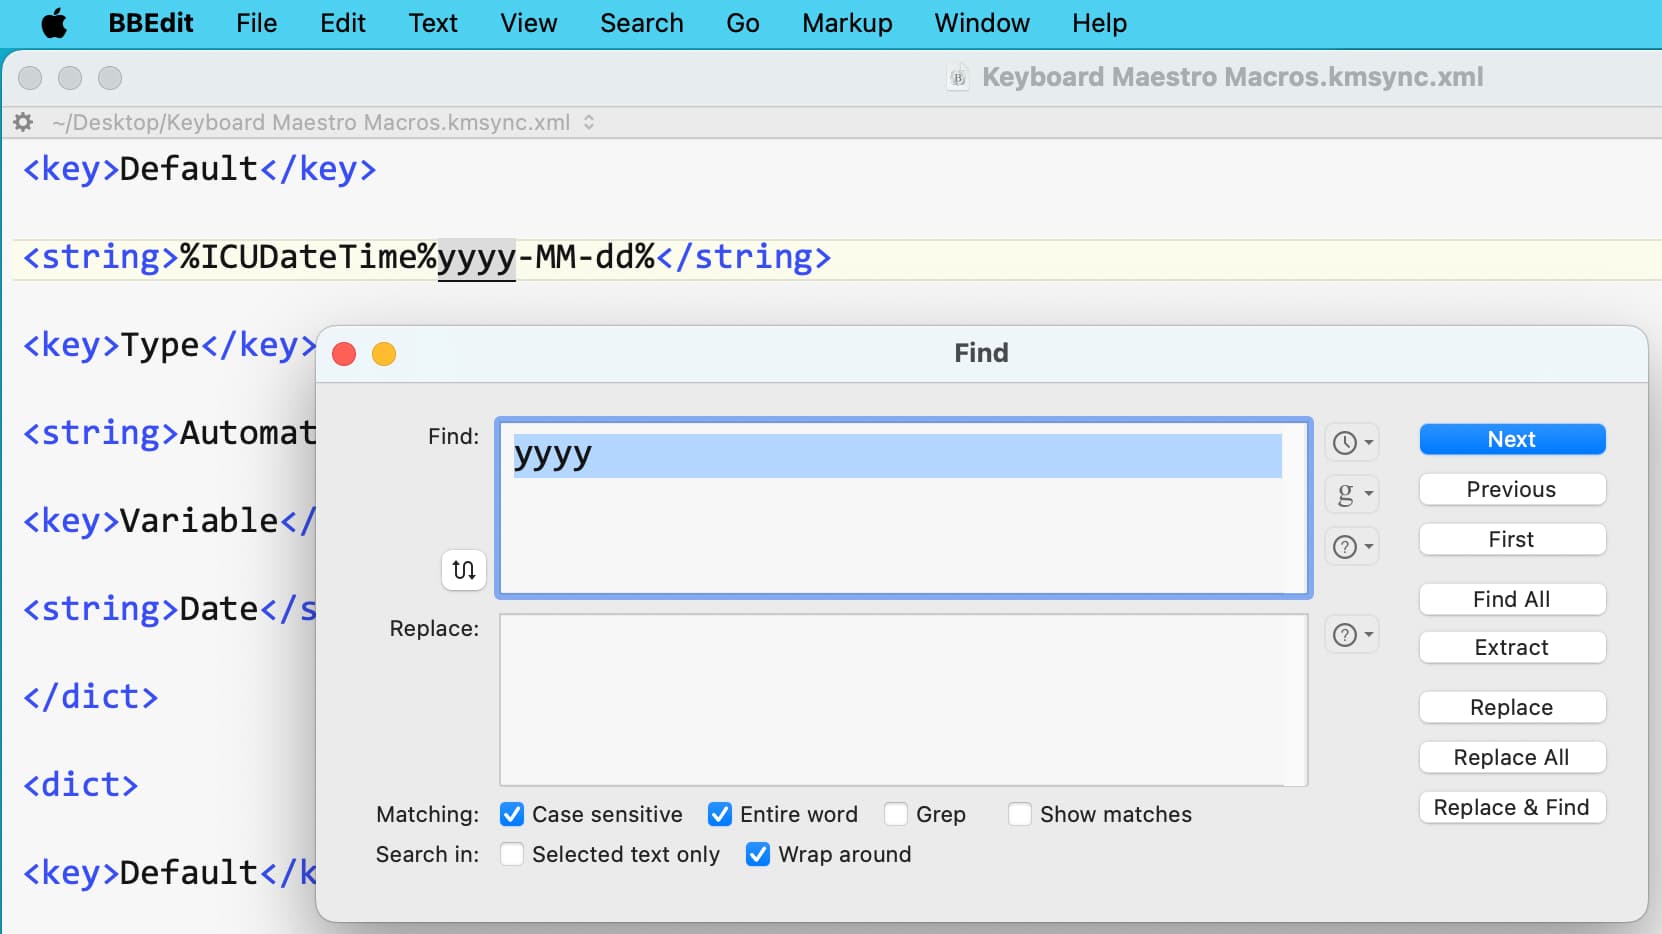The height and width of the screenshot is (934, 1662).
Task: Open the Window menu
Action: [982, 23]
